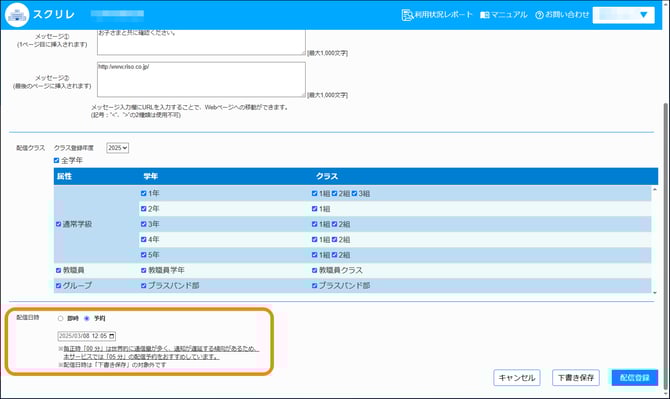Viewport: 670px width, 399px height.
Task: Click the スクリレ school logo icon
Action: coord(17,15)
